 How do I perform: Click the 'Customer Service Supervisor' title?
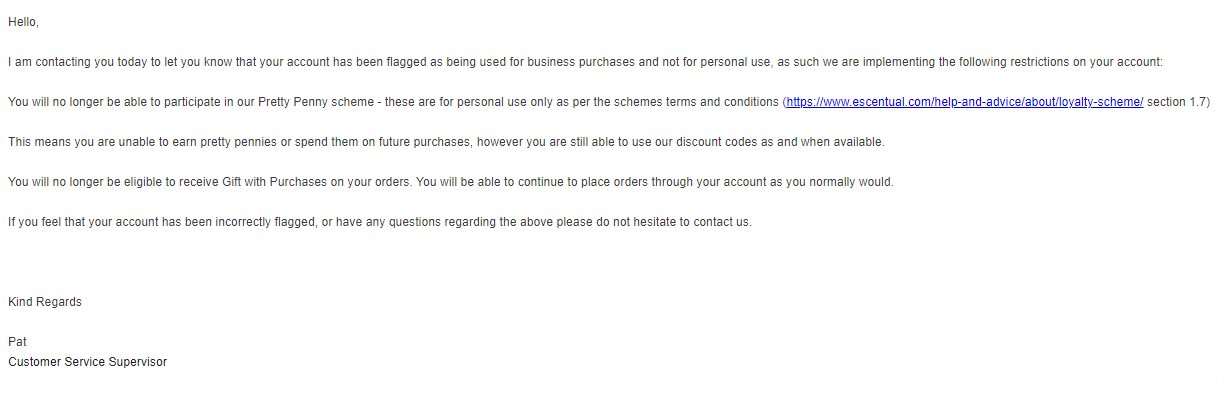pos(87,362)
